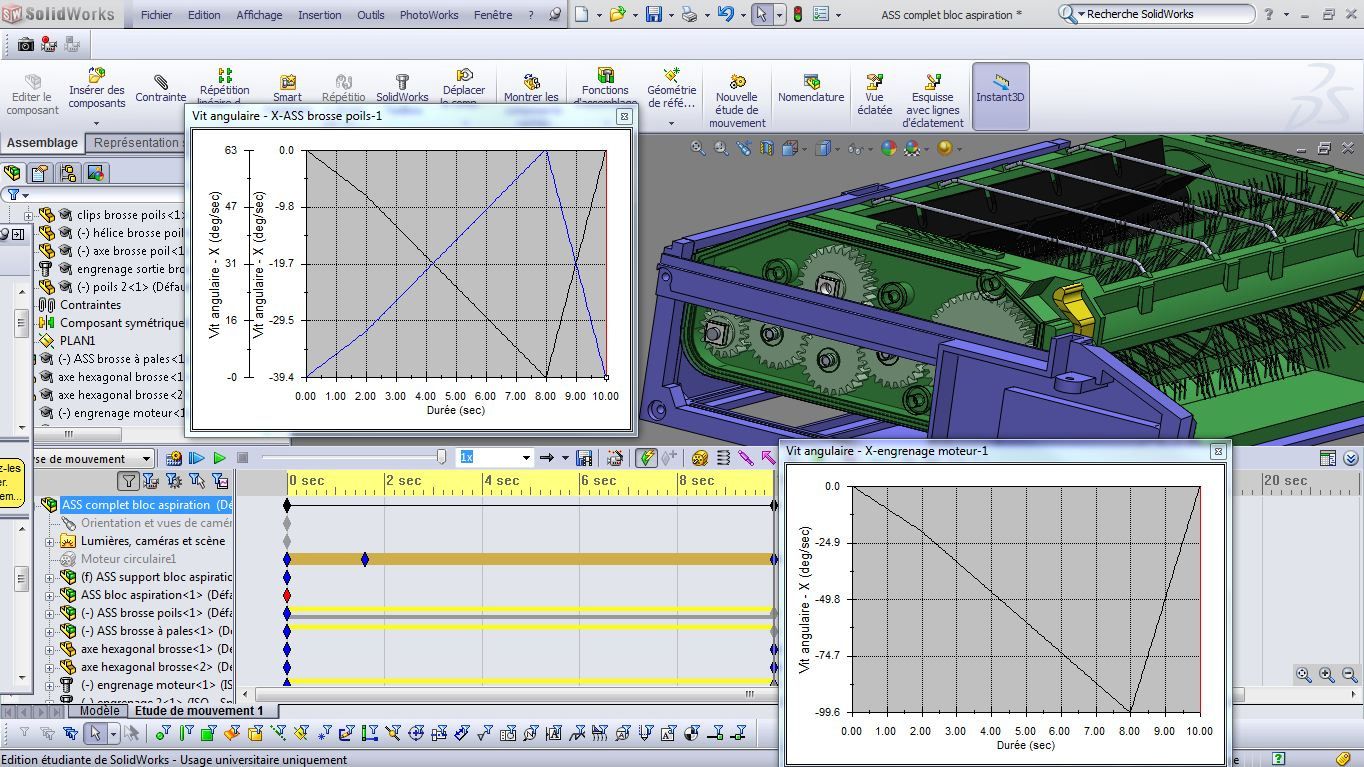Expand Lumières, caméras et scène node
This screenshot has width=1364, height=767.
tap(50, 542)
